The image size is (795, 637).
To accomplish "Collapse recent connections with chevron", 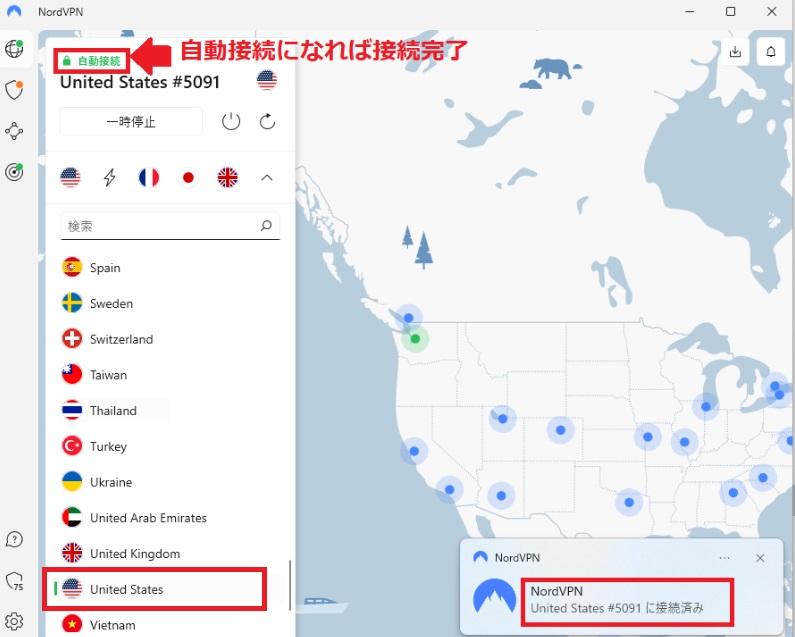I will (x=267, y=178).
